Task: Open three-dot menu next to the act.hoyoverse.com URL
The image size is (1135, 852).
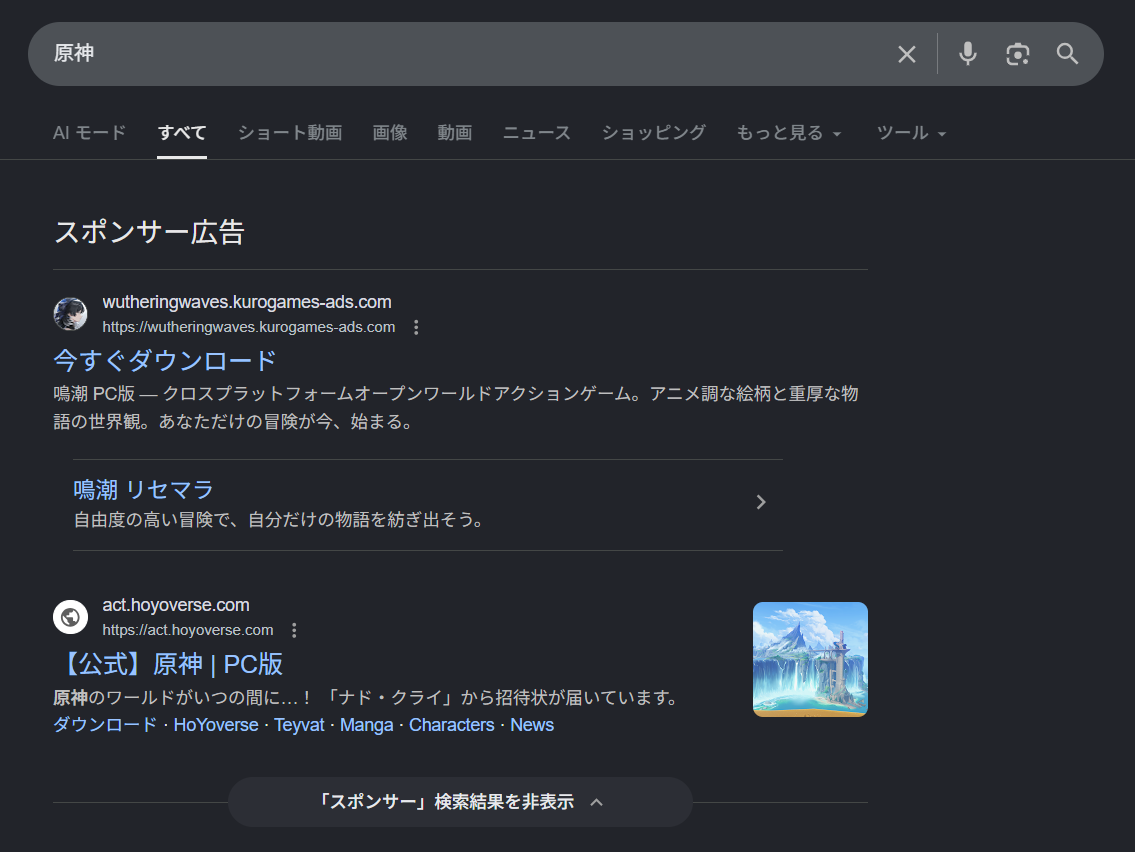Action: pyautogui.click(x=294, y=630)
